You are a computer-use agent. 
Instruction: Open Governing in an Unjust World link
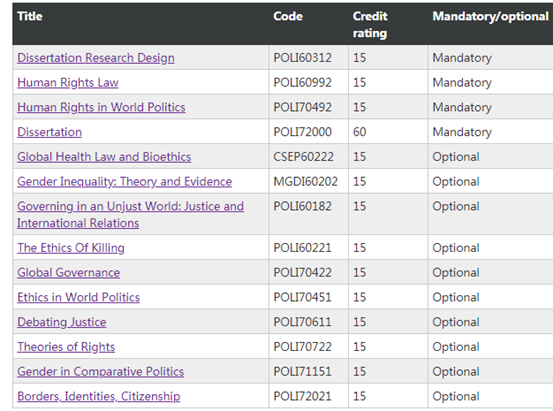tap(130, 214)
